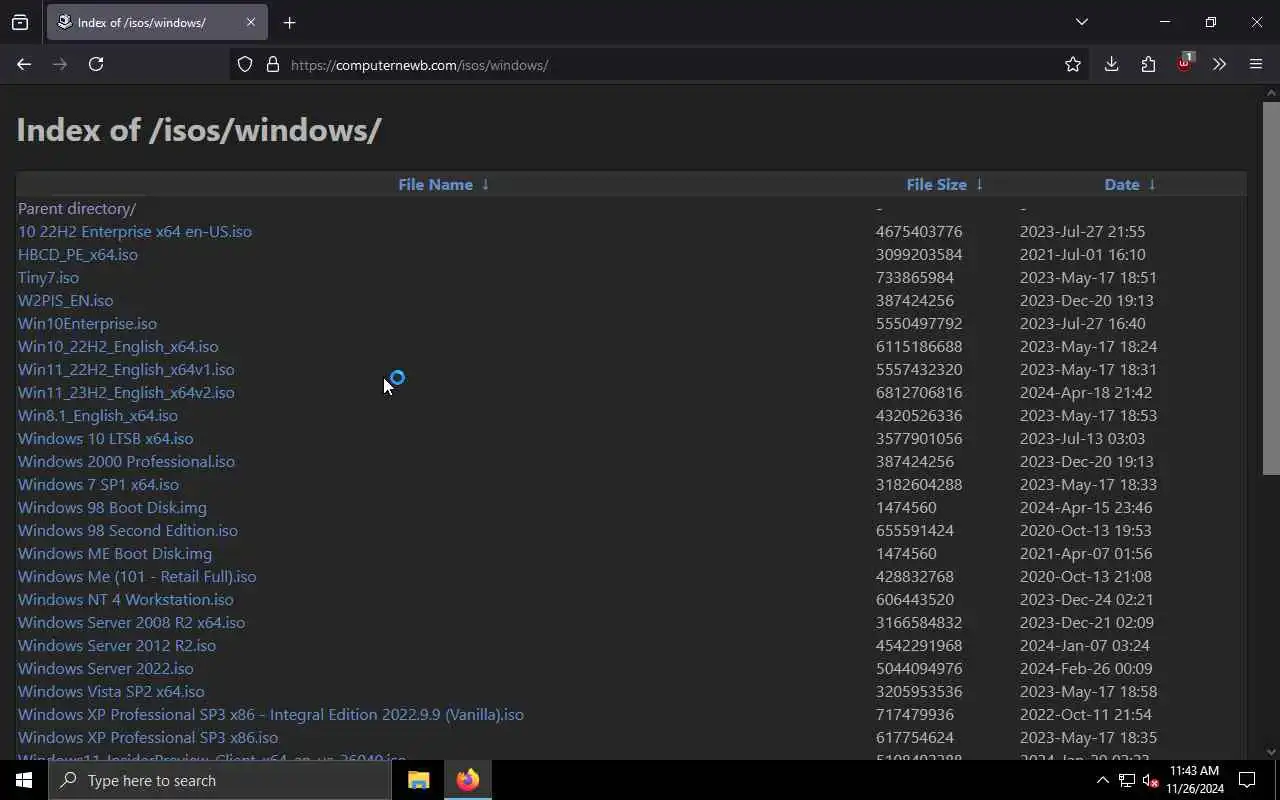Click Windows Server 2008 R2 x64.iso
The image size is (1280, 800).
[x=131, y=622]
